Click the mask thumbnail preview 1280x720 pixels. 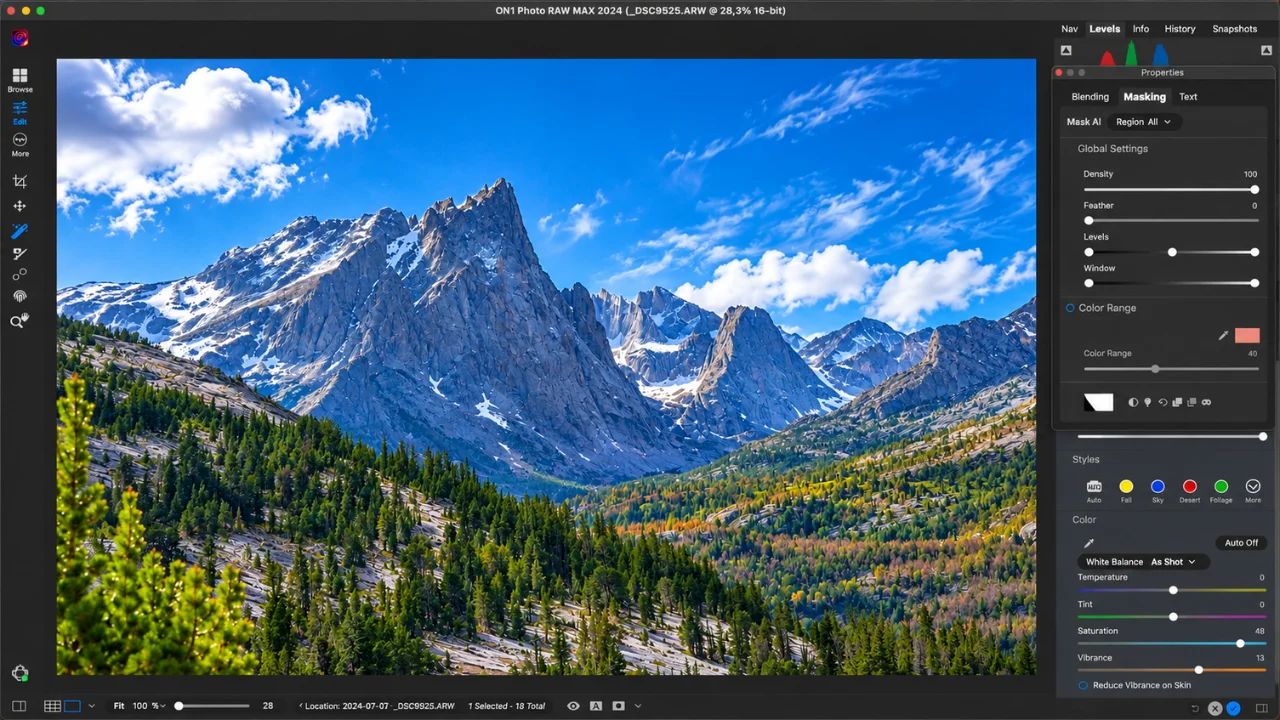point(1098,402)
